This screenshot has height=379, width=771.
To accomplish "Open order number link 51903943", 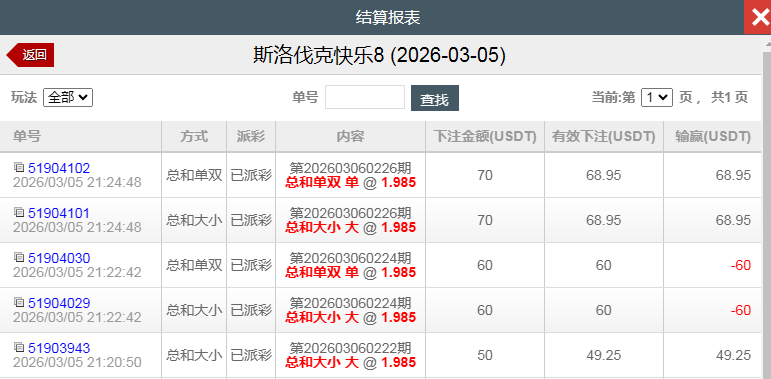I will point(59,349).
